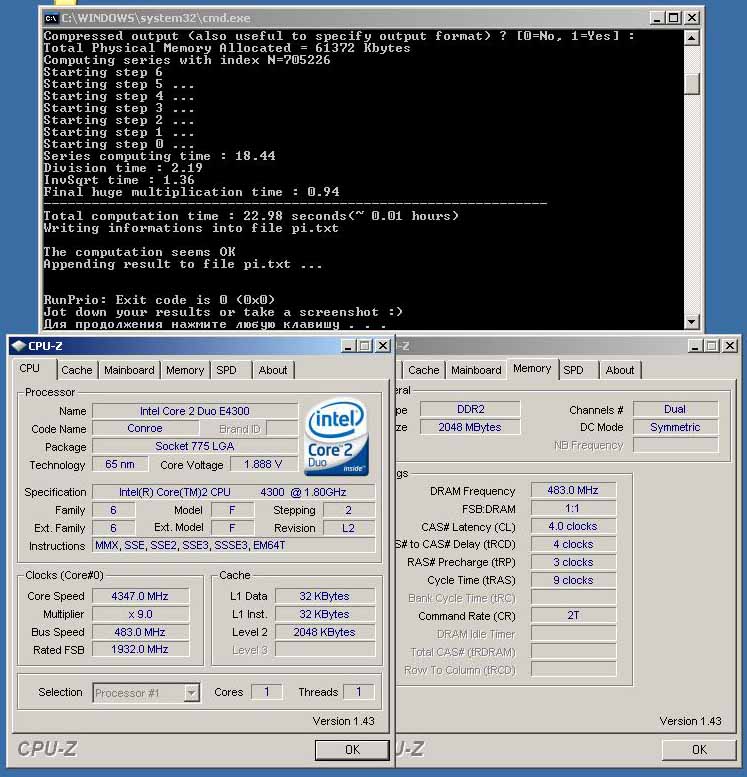Click the DRAM Frequency 483.0 MHz value
747x777 pixels.
click(573, 490)
